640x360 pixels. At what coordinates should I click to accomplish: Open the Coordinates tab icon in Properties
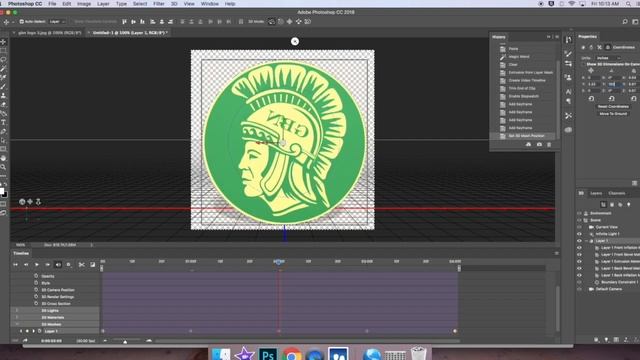pos(608,47)
